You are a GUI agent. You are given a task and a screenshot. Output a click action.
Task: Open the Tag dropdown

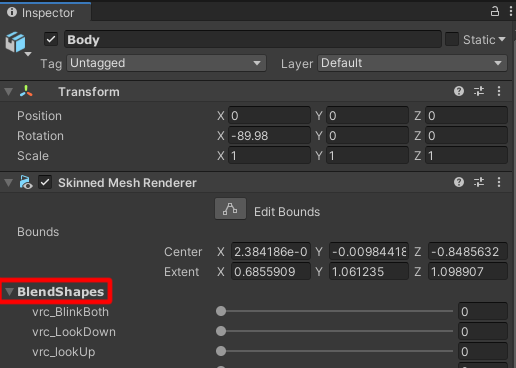[166, 63]
